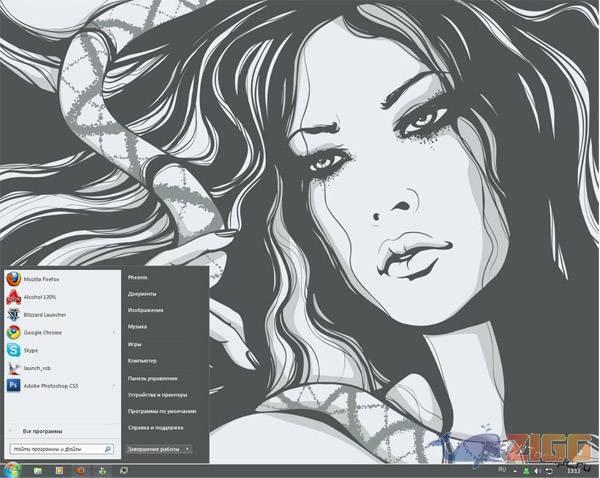Open the arrow next to Завершение работы

[x=188, y=449]
